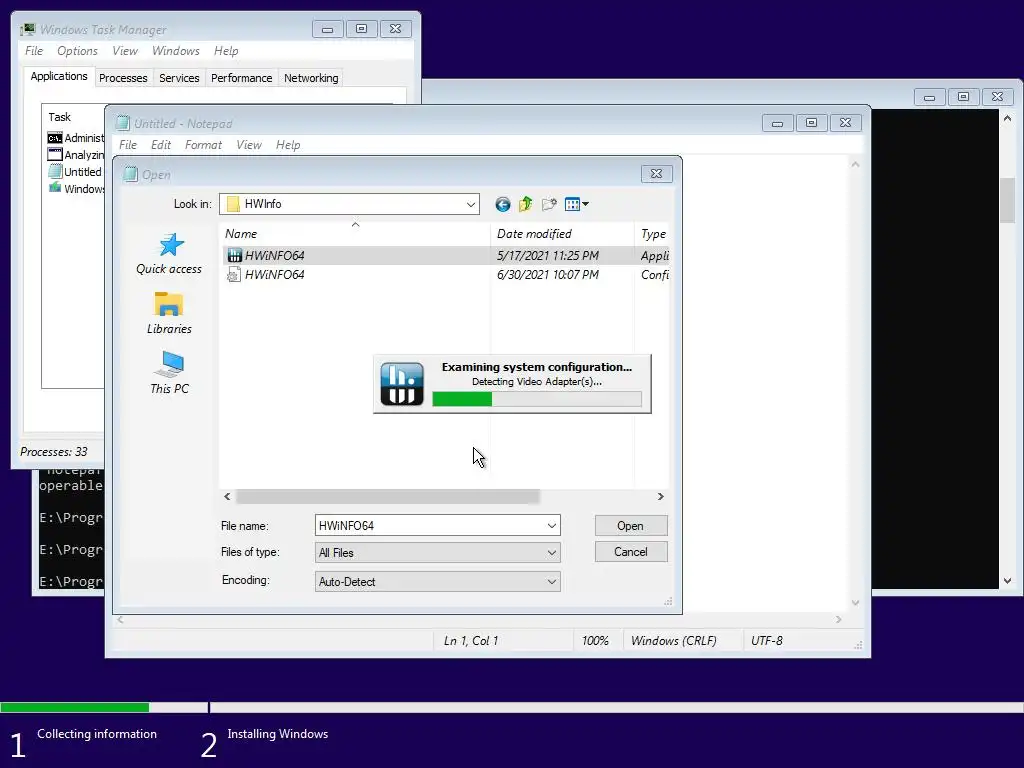Click the HWiNFO logo in progress popup
Screen dimensions: 1024x768
(402, 383)
